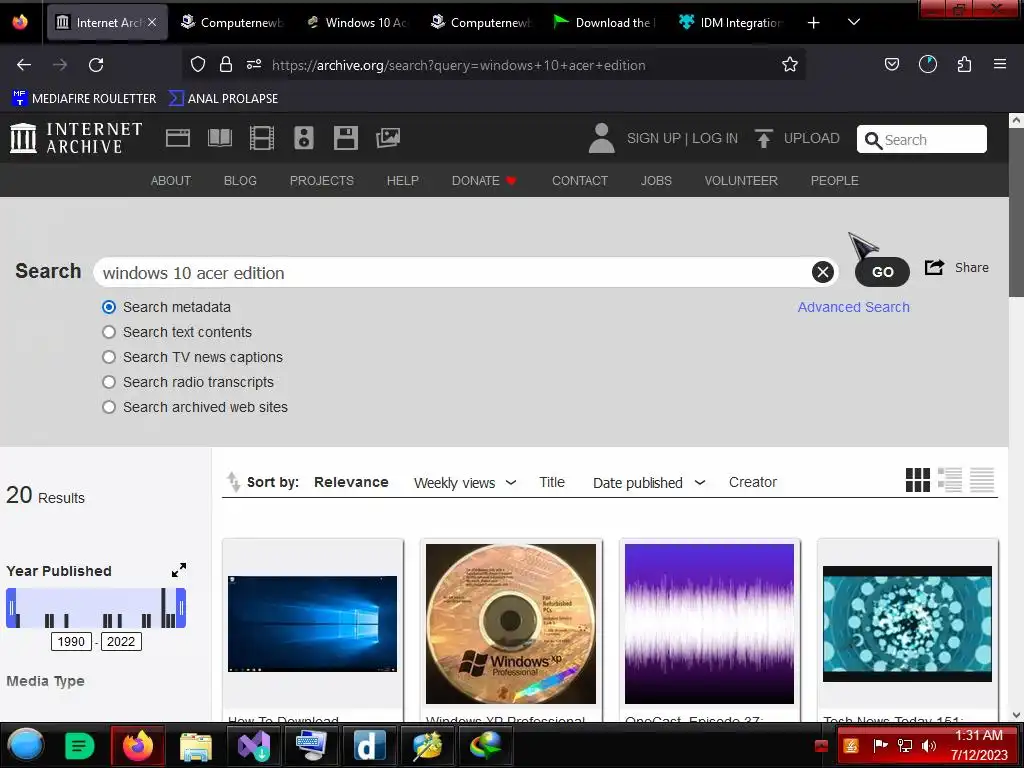
Task: Switch to Download the browser tab
Action: click(x=607, y=23)
